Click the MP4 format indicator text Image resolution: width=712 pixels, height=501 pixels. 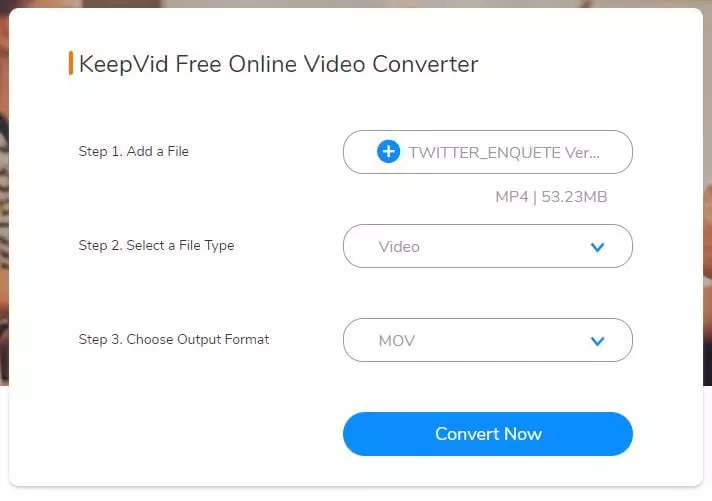(512, 197)
